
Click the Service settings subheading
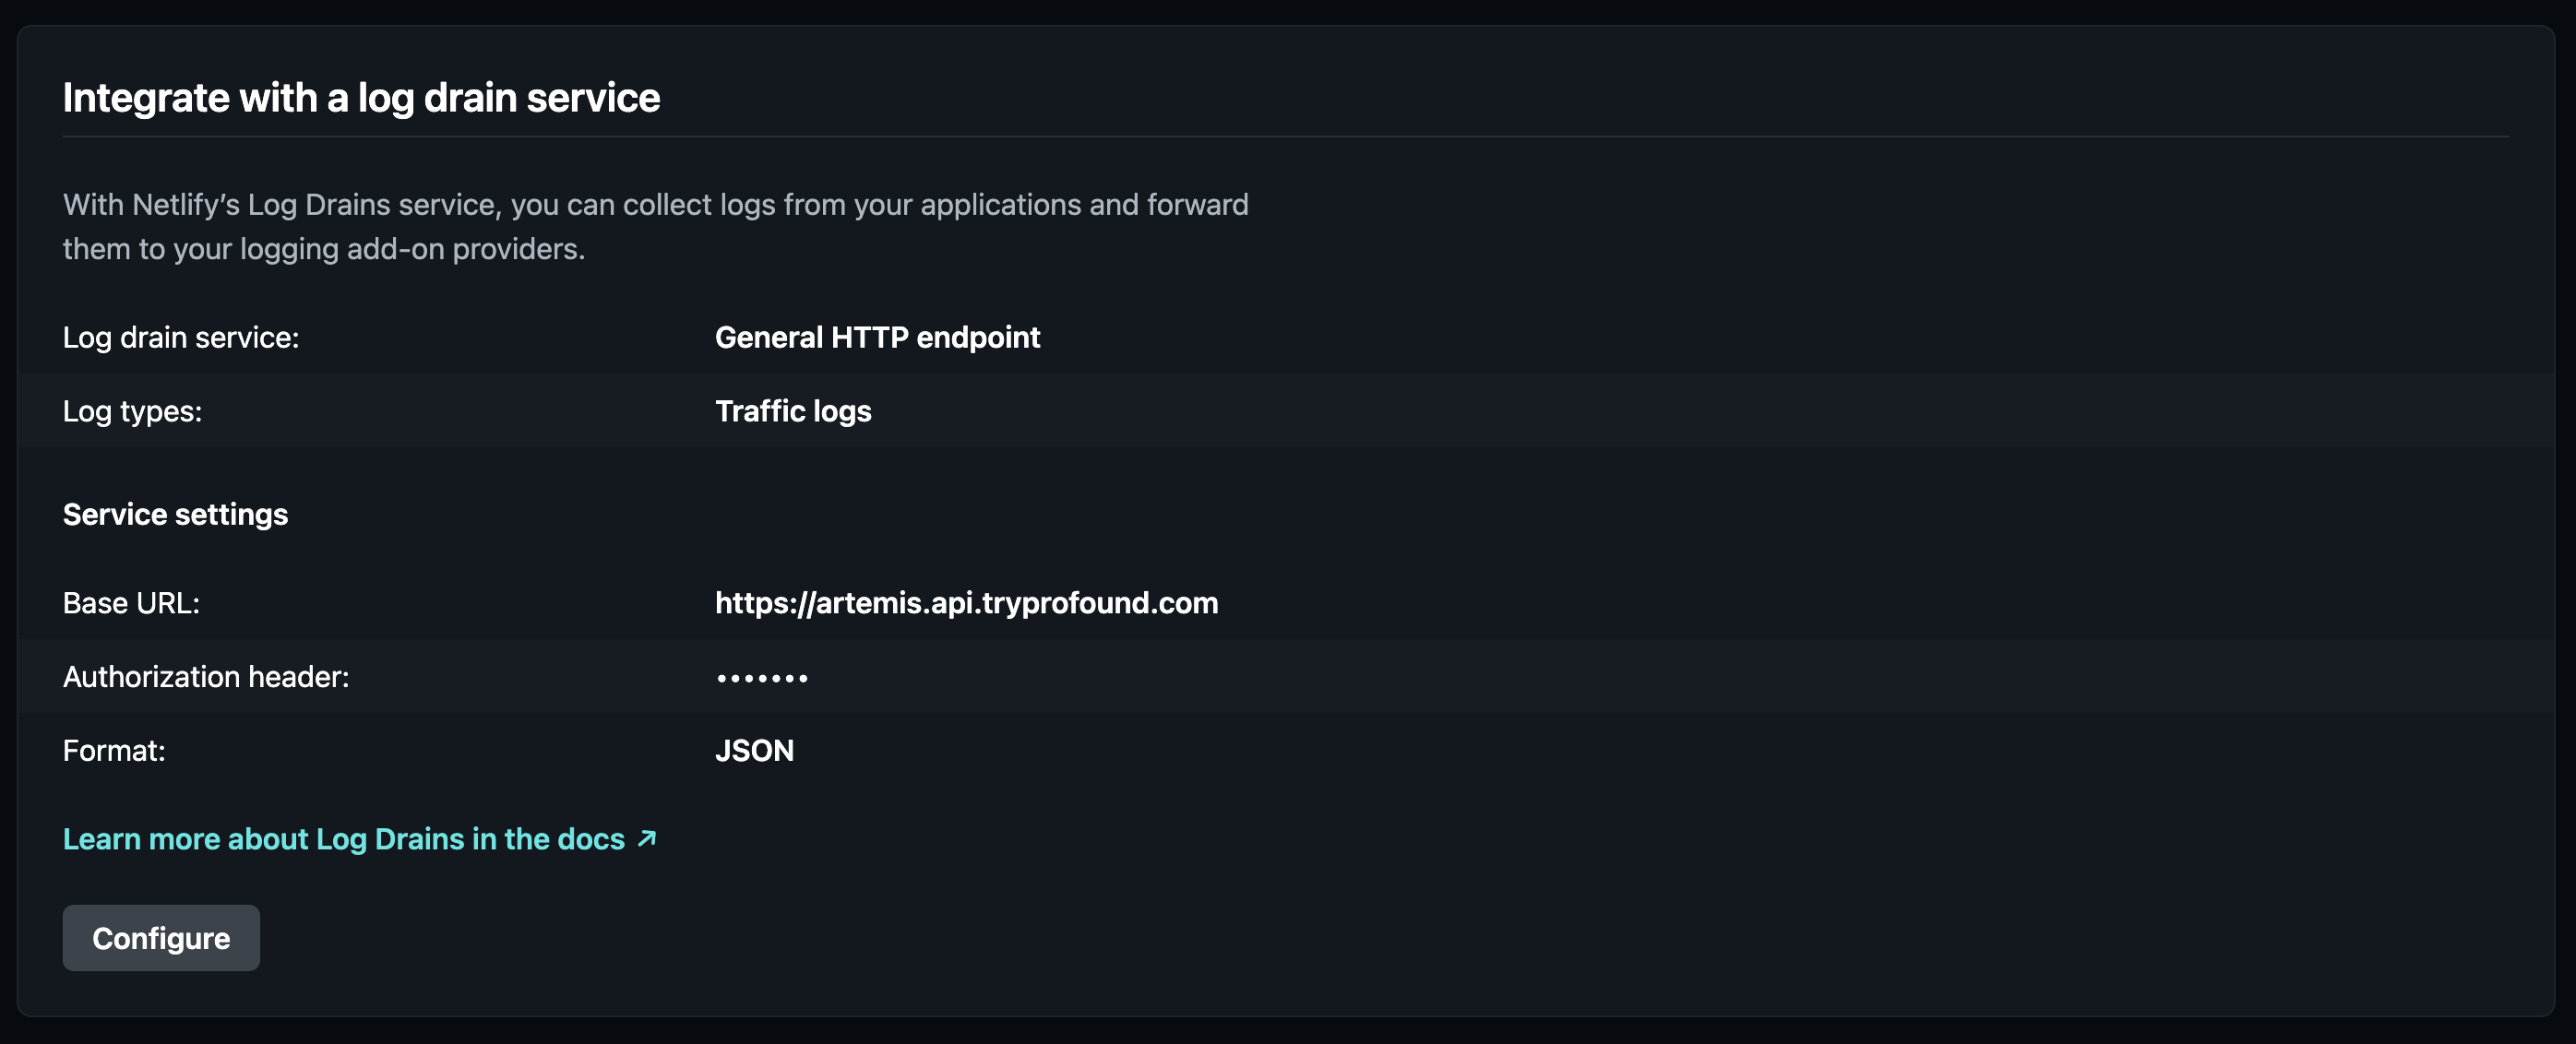(x=175, y=514)
